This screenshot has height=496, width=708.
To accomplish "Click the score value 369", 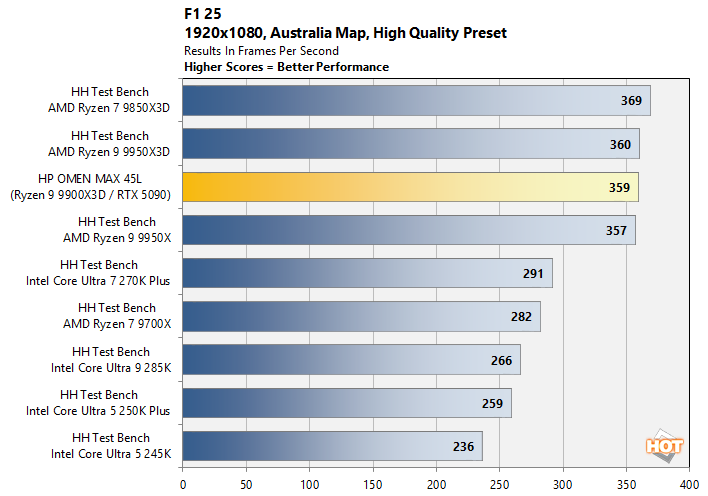I will point(631,101).
